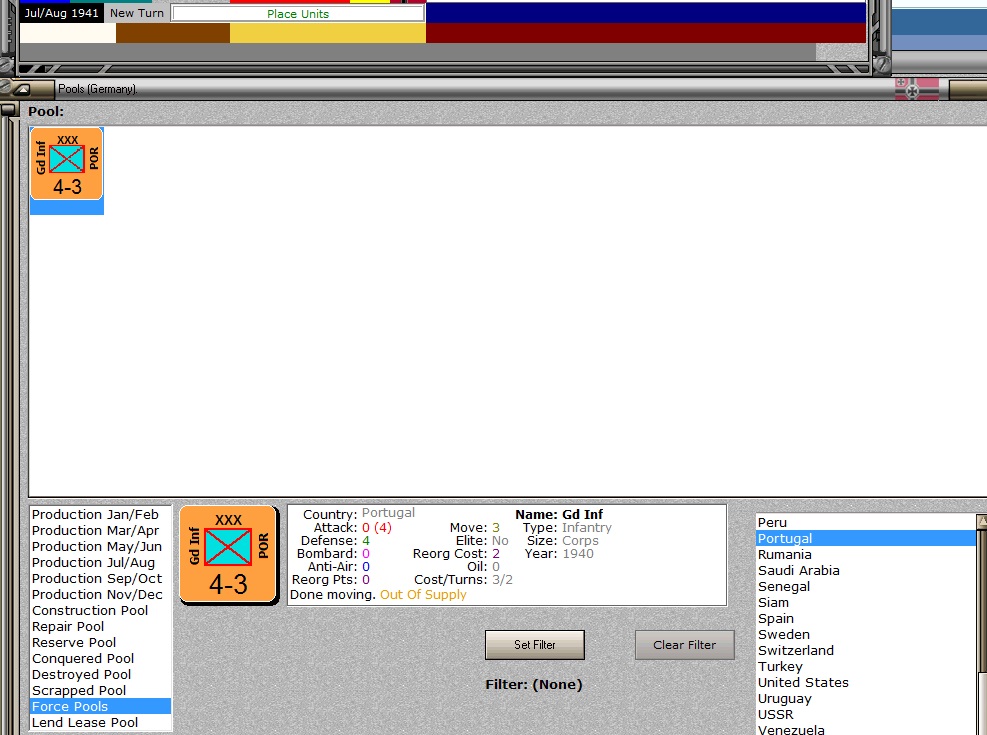The image size is (987, 735).
Task: Choose Sweden in country list
Action: click(866, 634)
